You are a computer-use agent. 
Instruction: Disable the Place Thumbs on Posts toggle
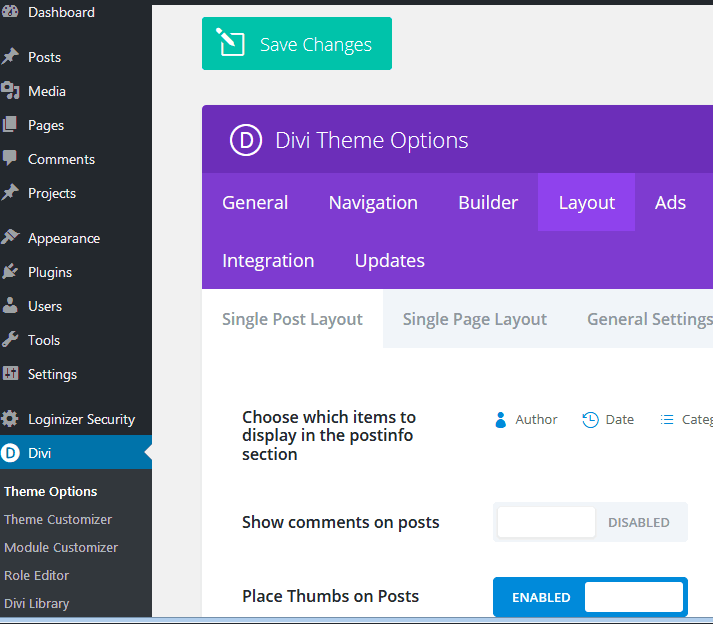(590, 597)
